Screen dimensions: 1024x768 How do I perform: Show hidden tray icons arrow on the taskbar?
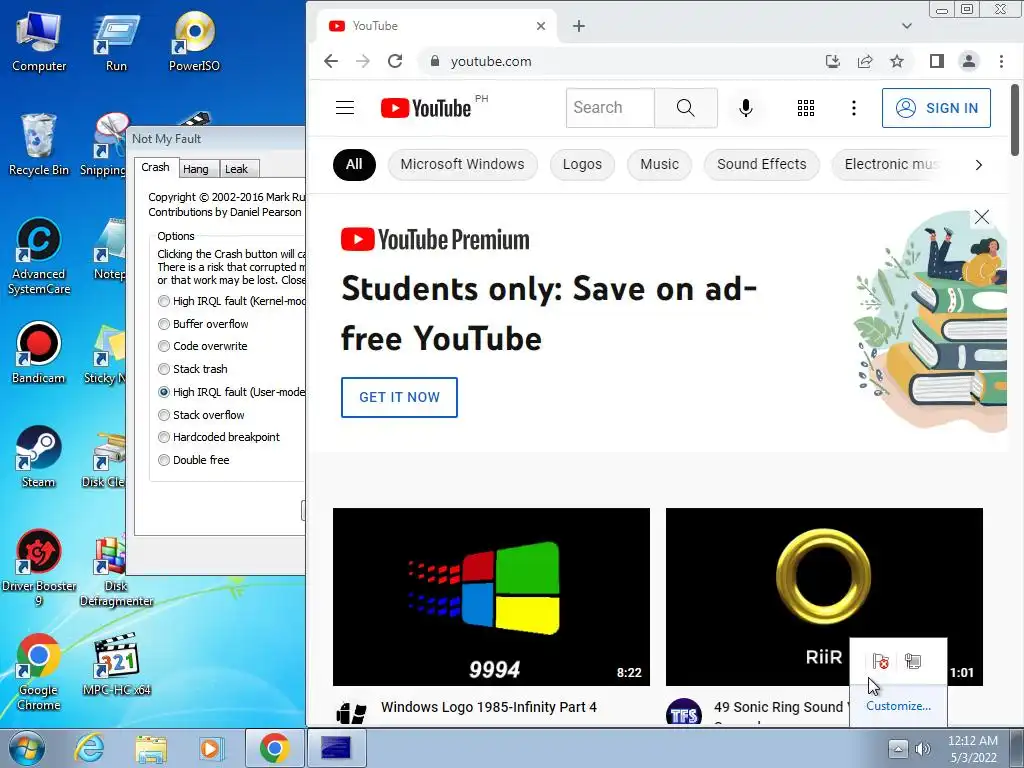897,749
